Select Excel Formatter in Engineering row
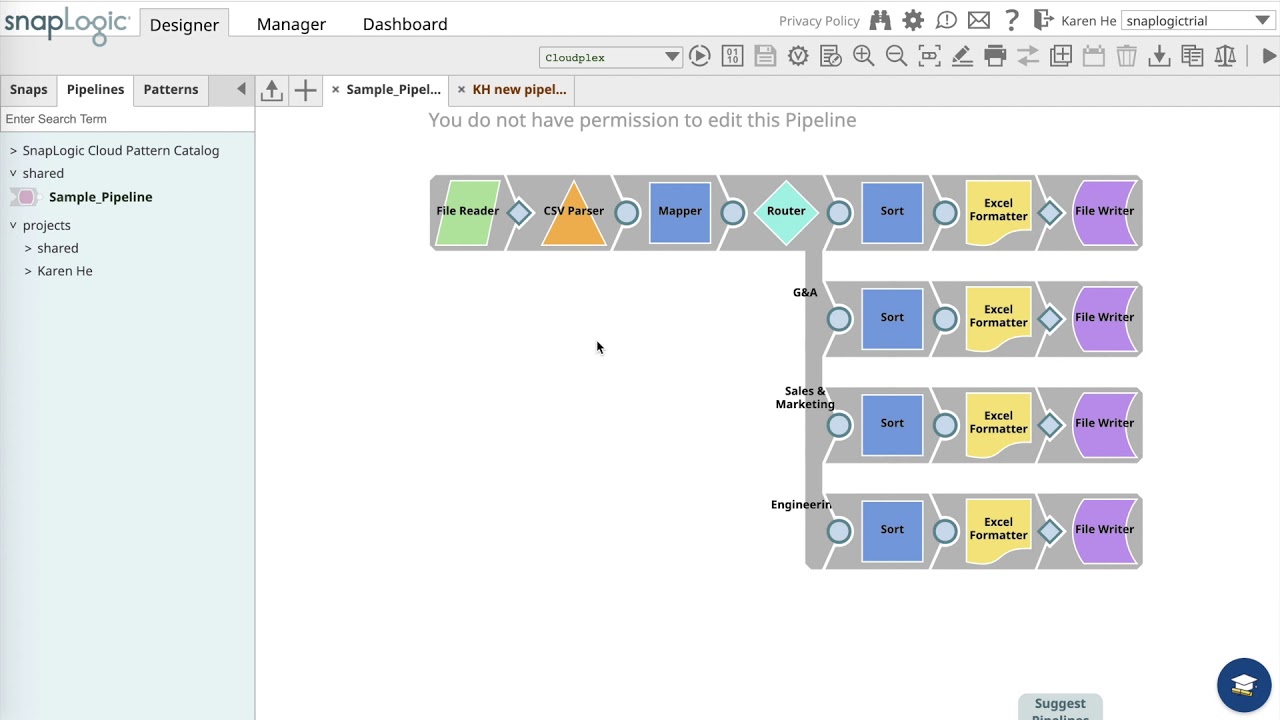Image resolution: width=1280 pixels, height=720 pixels. tap(998, 530)
